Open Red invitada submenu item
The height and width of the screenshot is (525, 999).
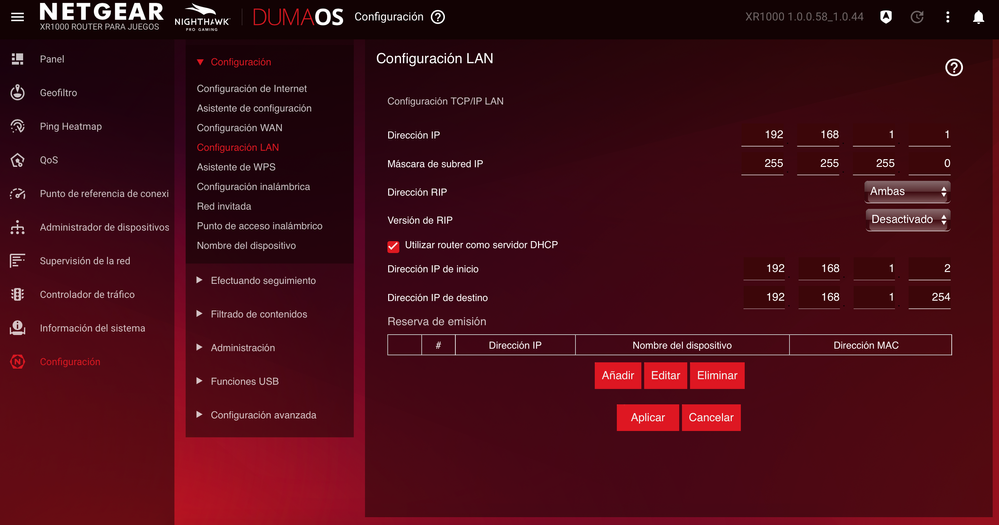[224, 206]
